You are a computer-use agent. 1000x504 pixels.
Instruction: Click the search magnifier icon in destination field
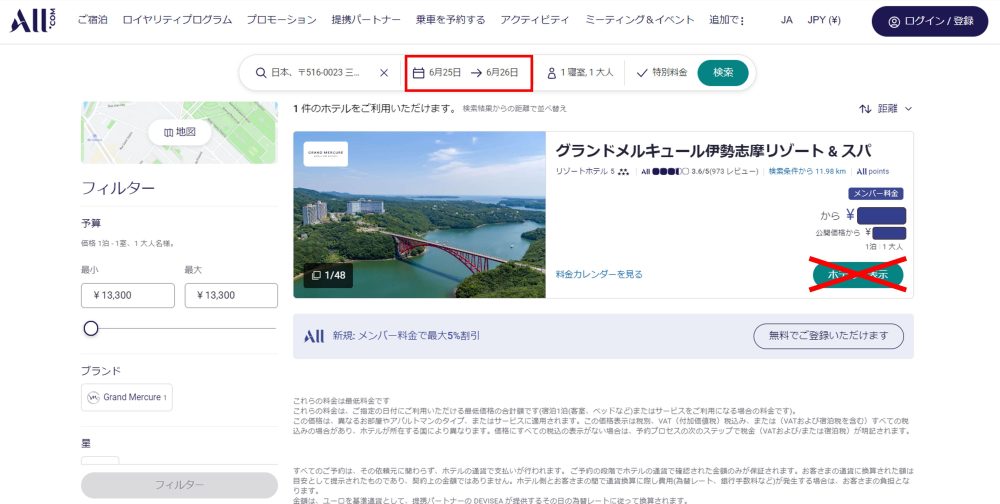261,73
